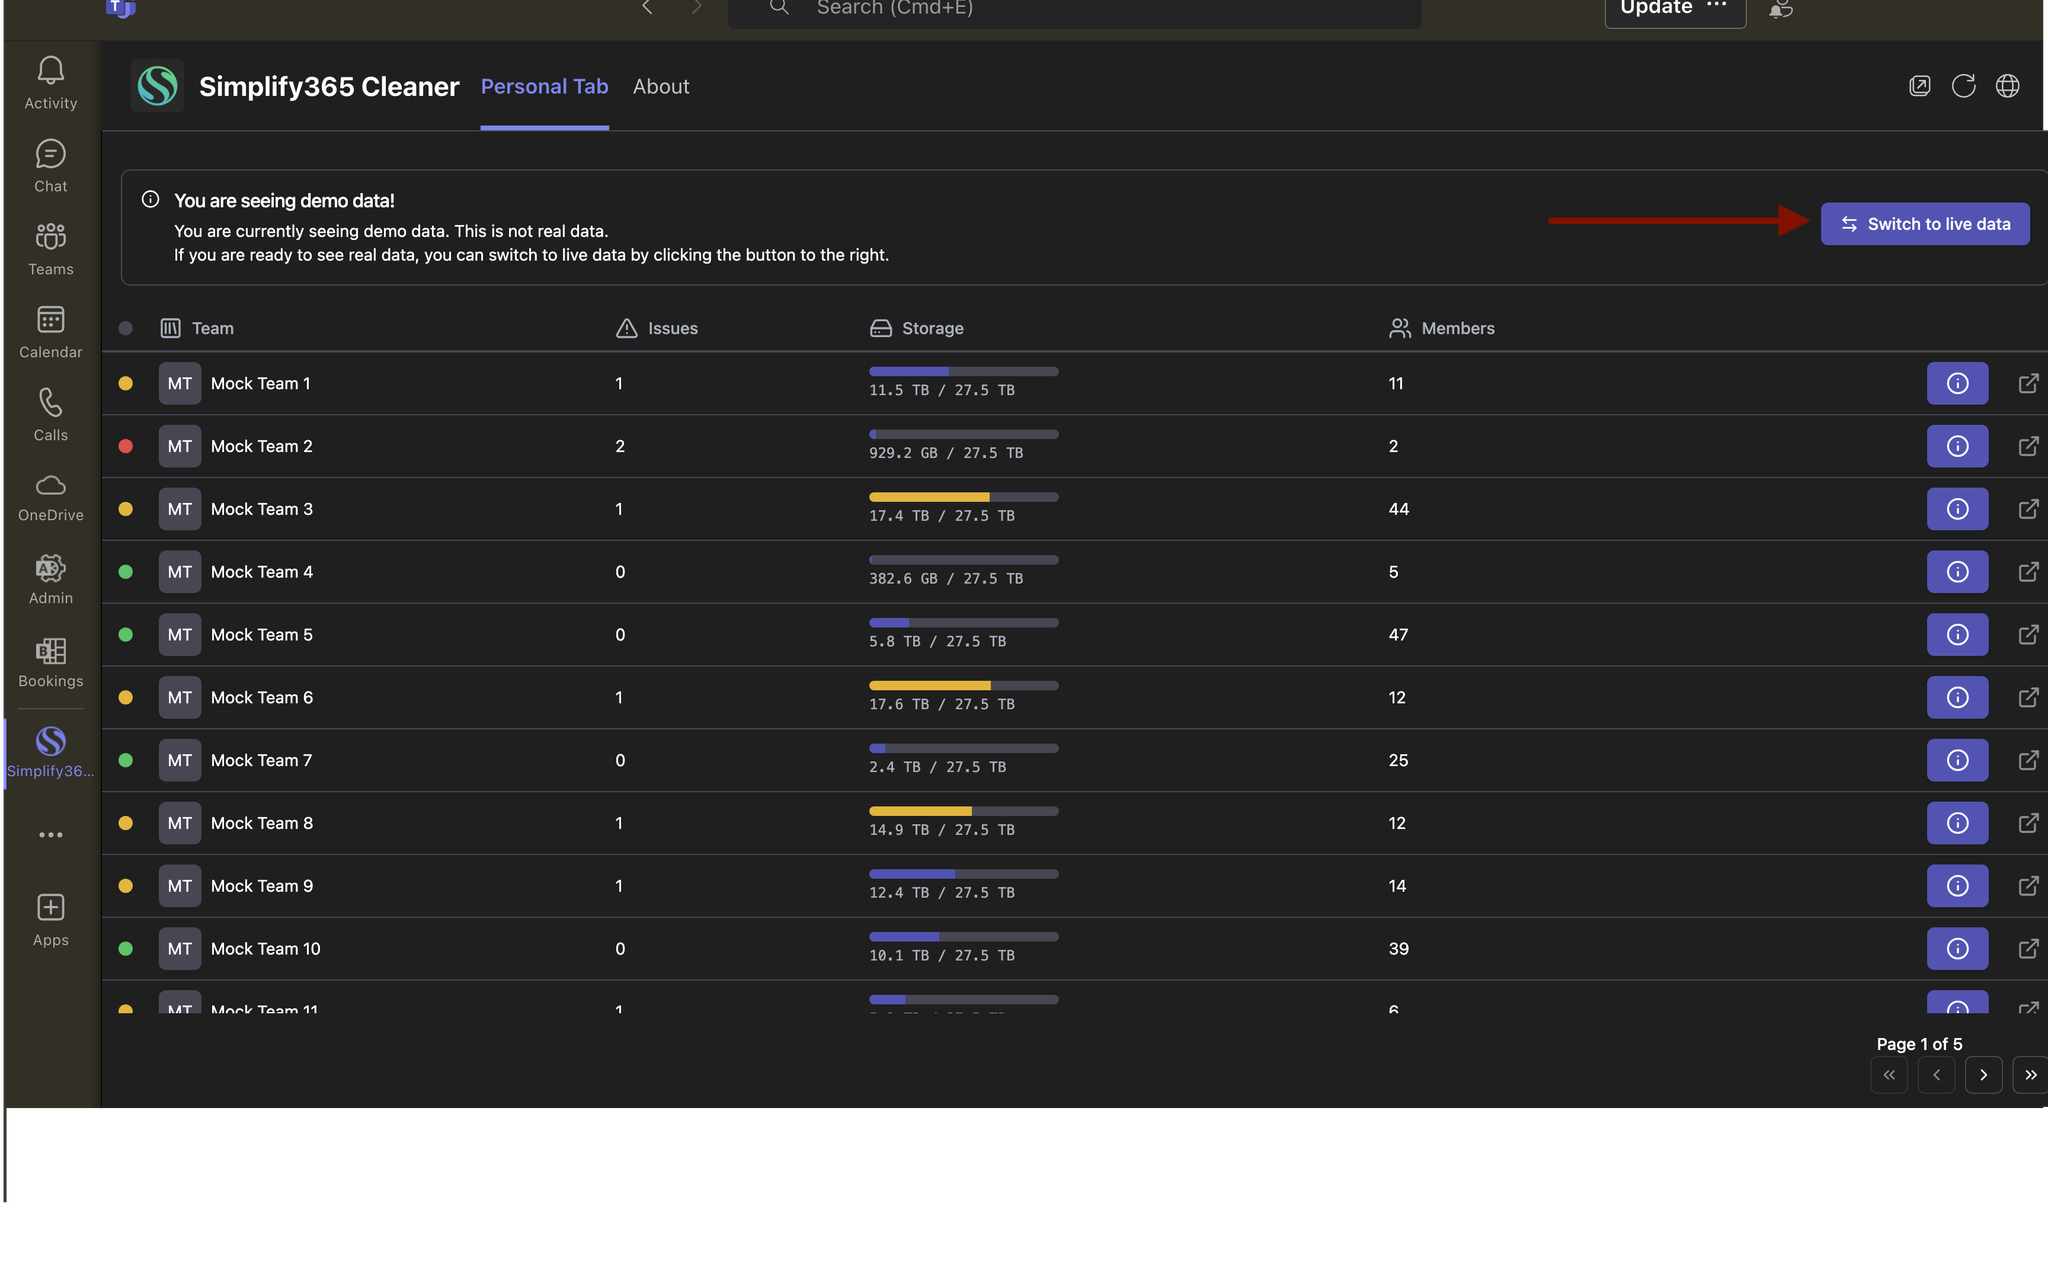Click the demo data info icon

[151, 199]
